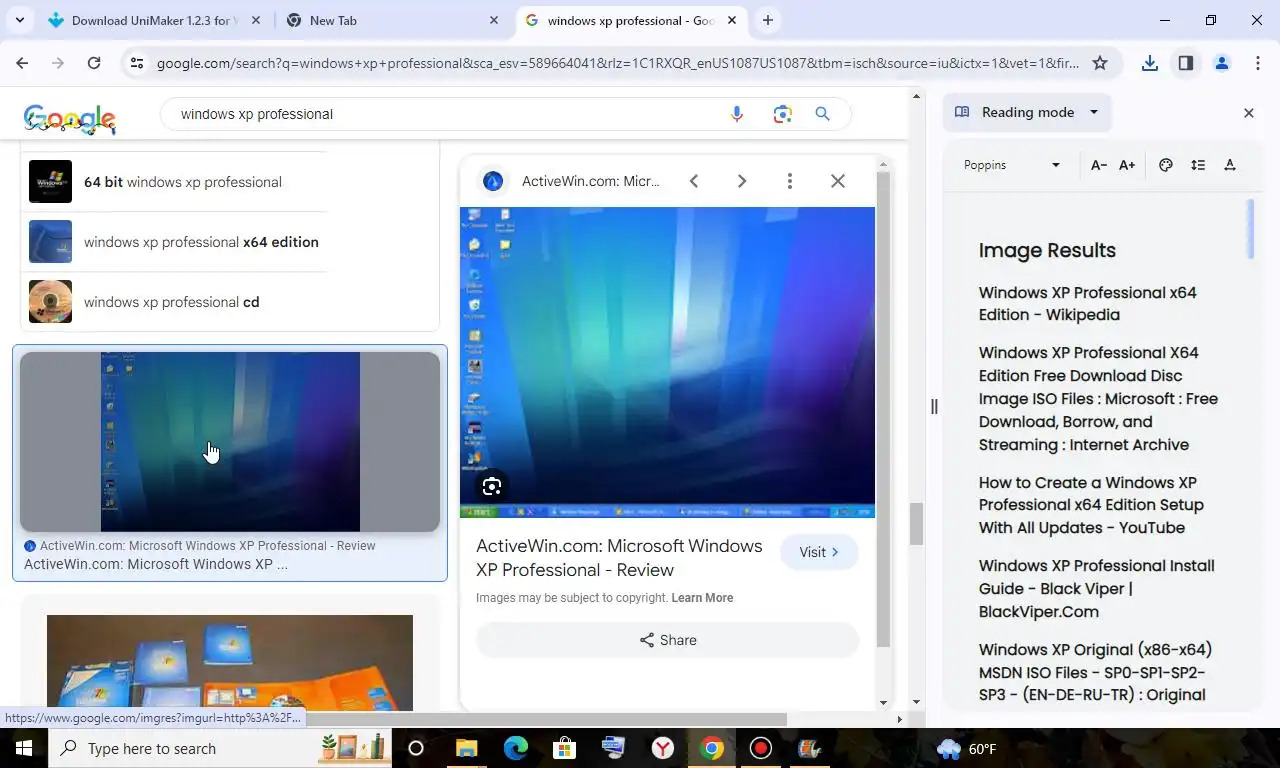Open Windows XP boxes photo thumbnail

tap(230, 662)
